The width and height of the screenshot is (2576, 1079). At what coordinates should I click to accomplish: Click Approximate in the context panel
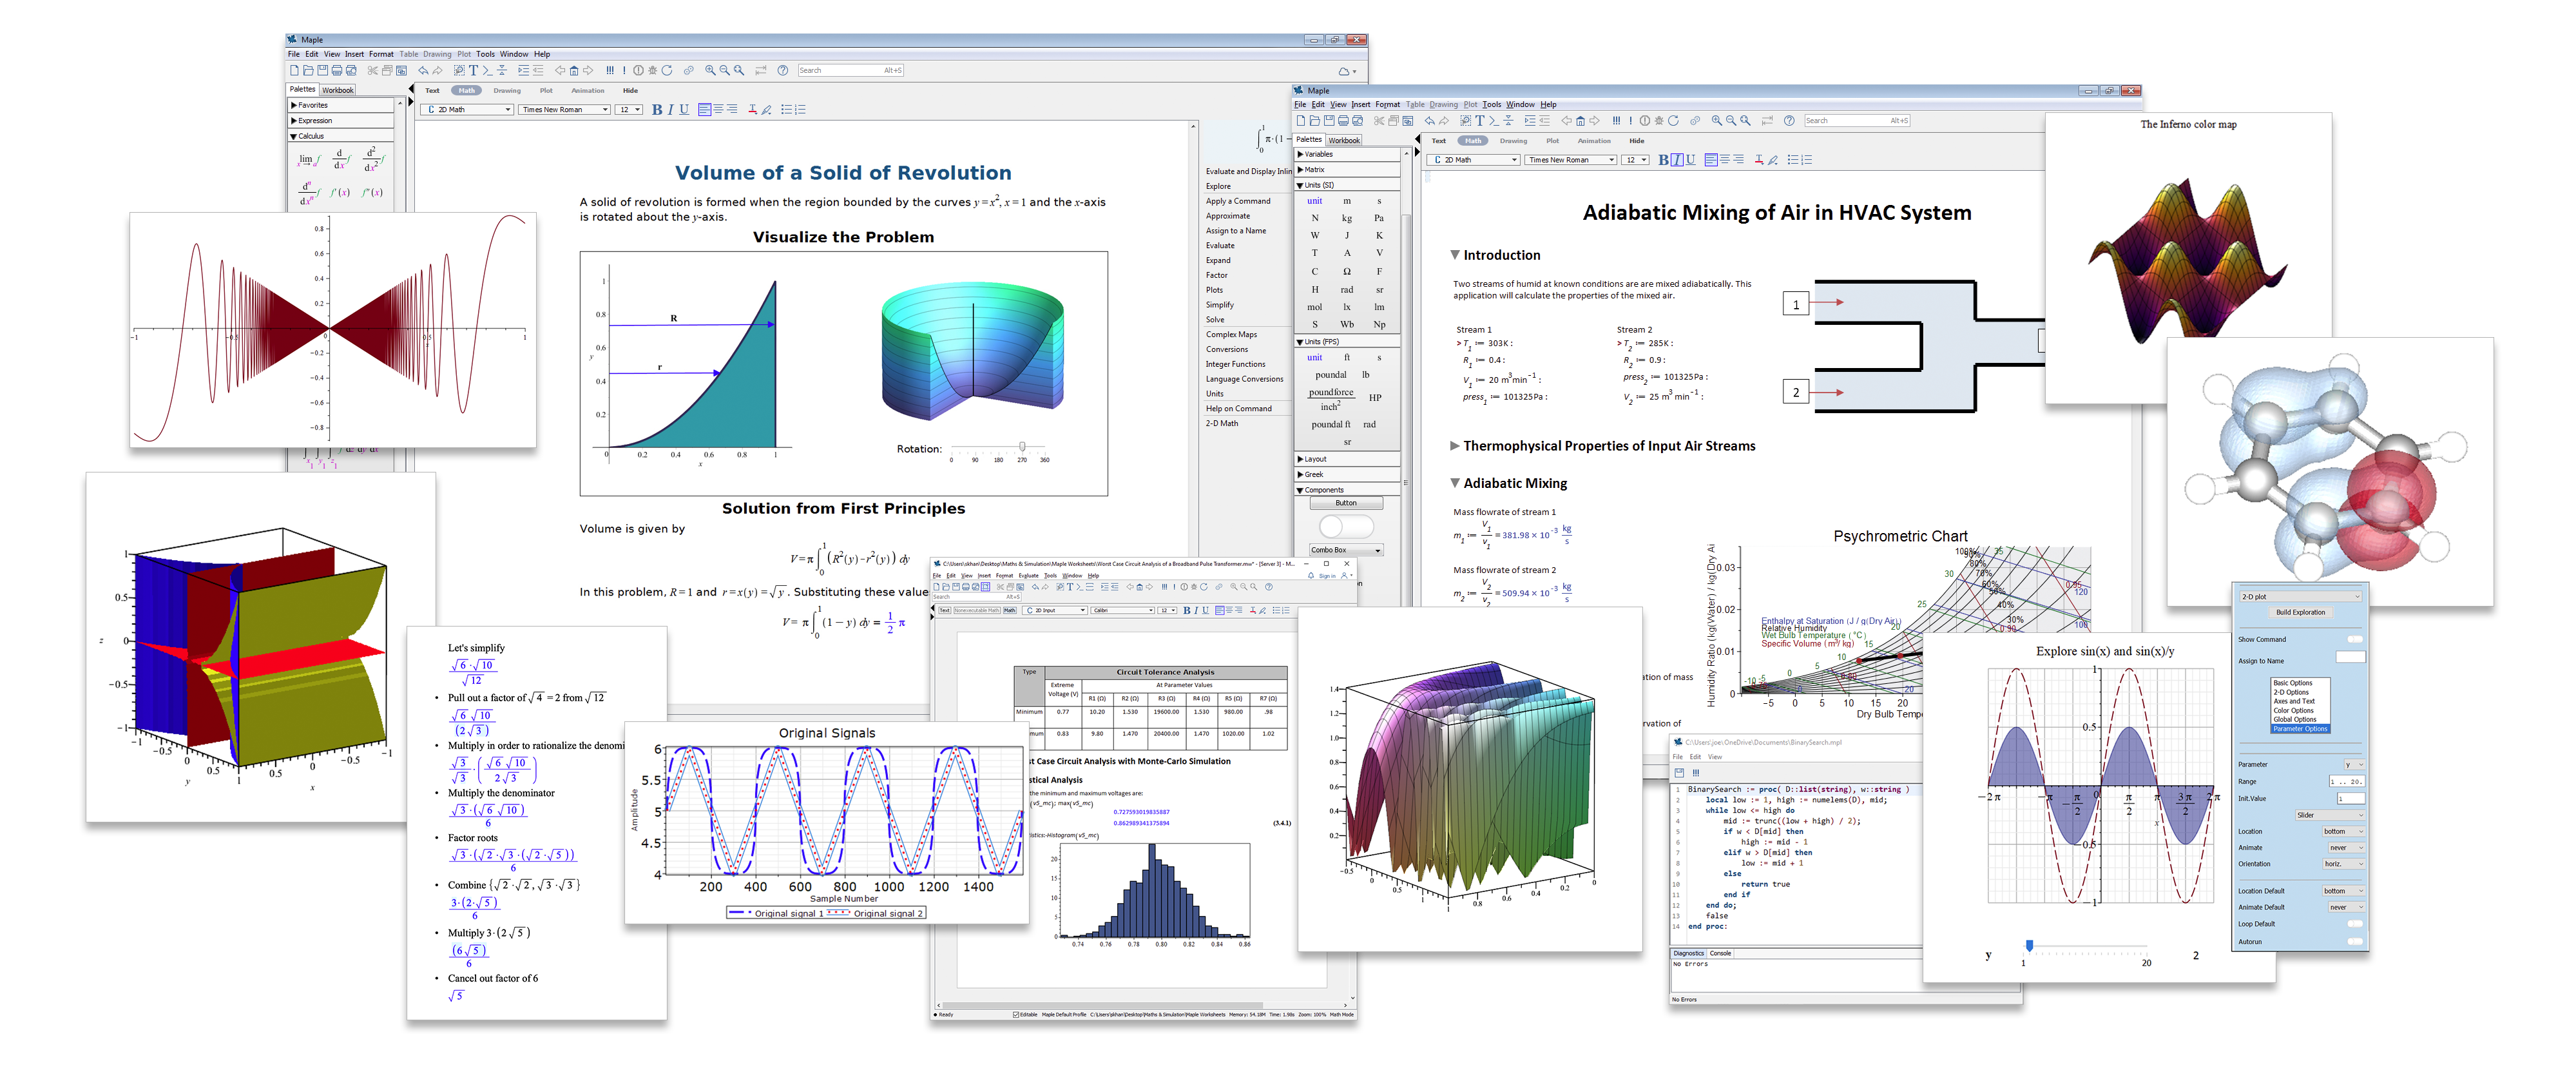[x=1228, y=216]
